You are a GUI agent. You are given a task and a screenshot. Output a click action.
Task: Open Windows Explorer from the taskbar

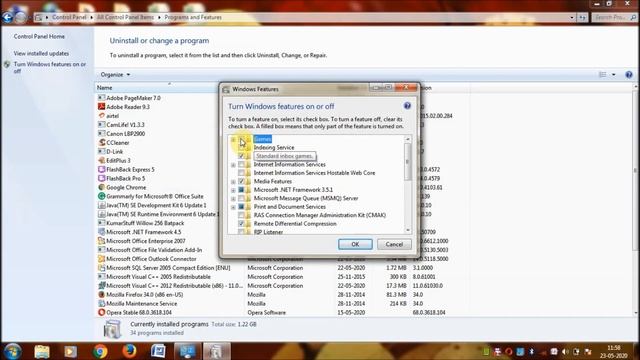[x=42, y=351]
